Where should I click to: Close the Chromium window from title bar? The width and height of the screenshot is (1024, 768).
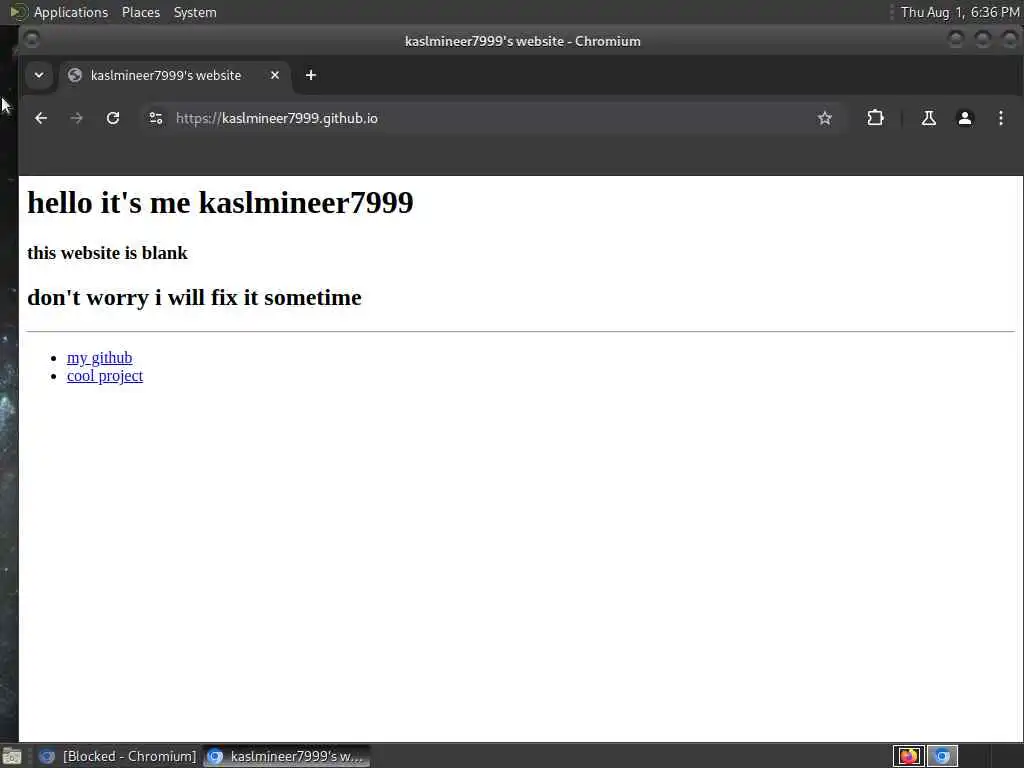point(1010,40)
